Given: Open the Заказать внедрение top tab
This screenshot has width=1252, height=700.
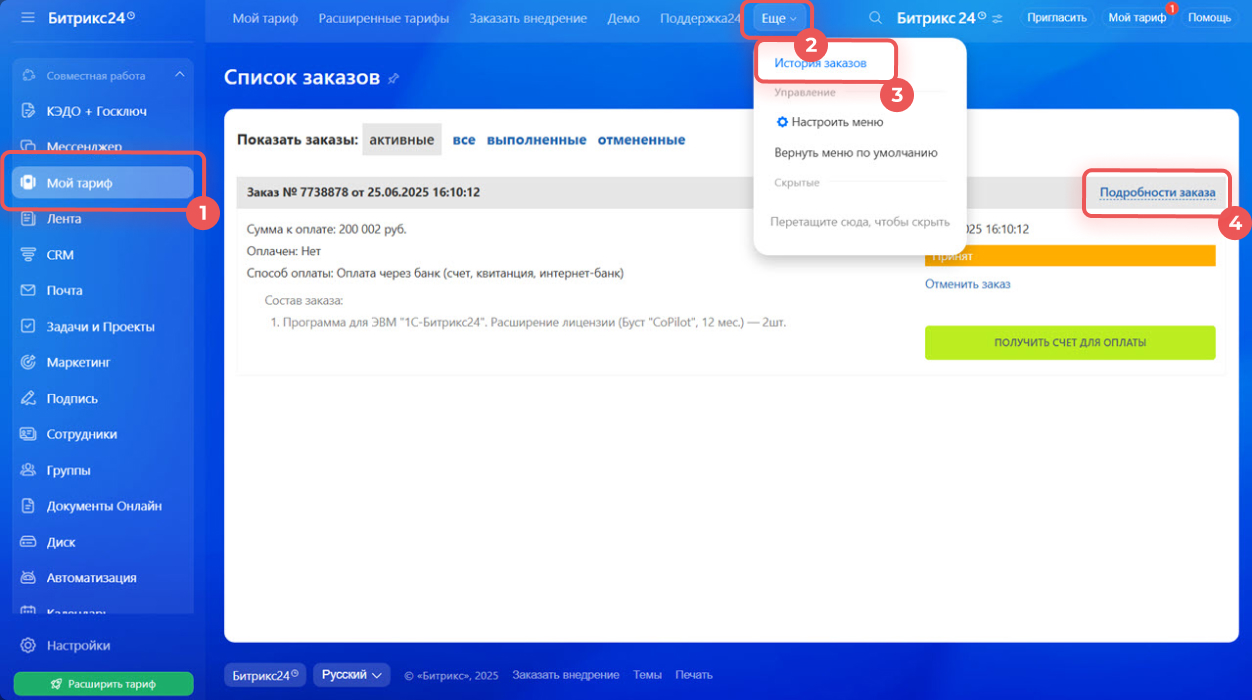Looking at the screenshot, I should pos(528,18).
